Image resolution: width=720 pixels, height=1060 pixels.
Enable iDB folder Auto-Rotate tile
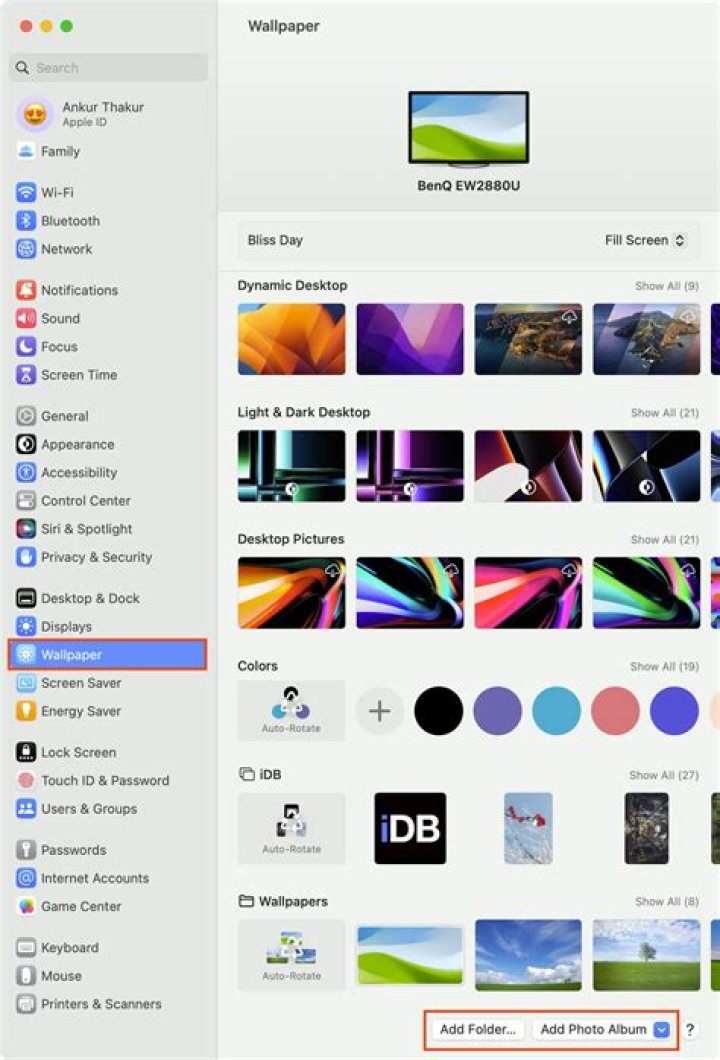[x=291, y=828]
